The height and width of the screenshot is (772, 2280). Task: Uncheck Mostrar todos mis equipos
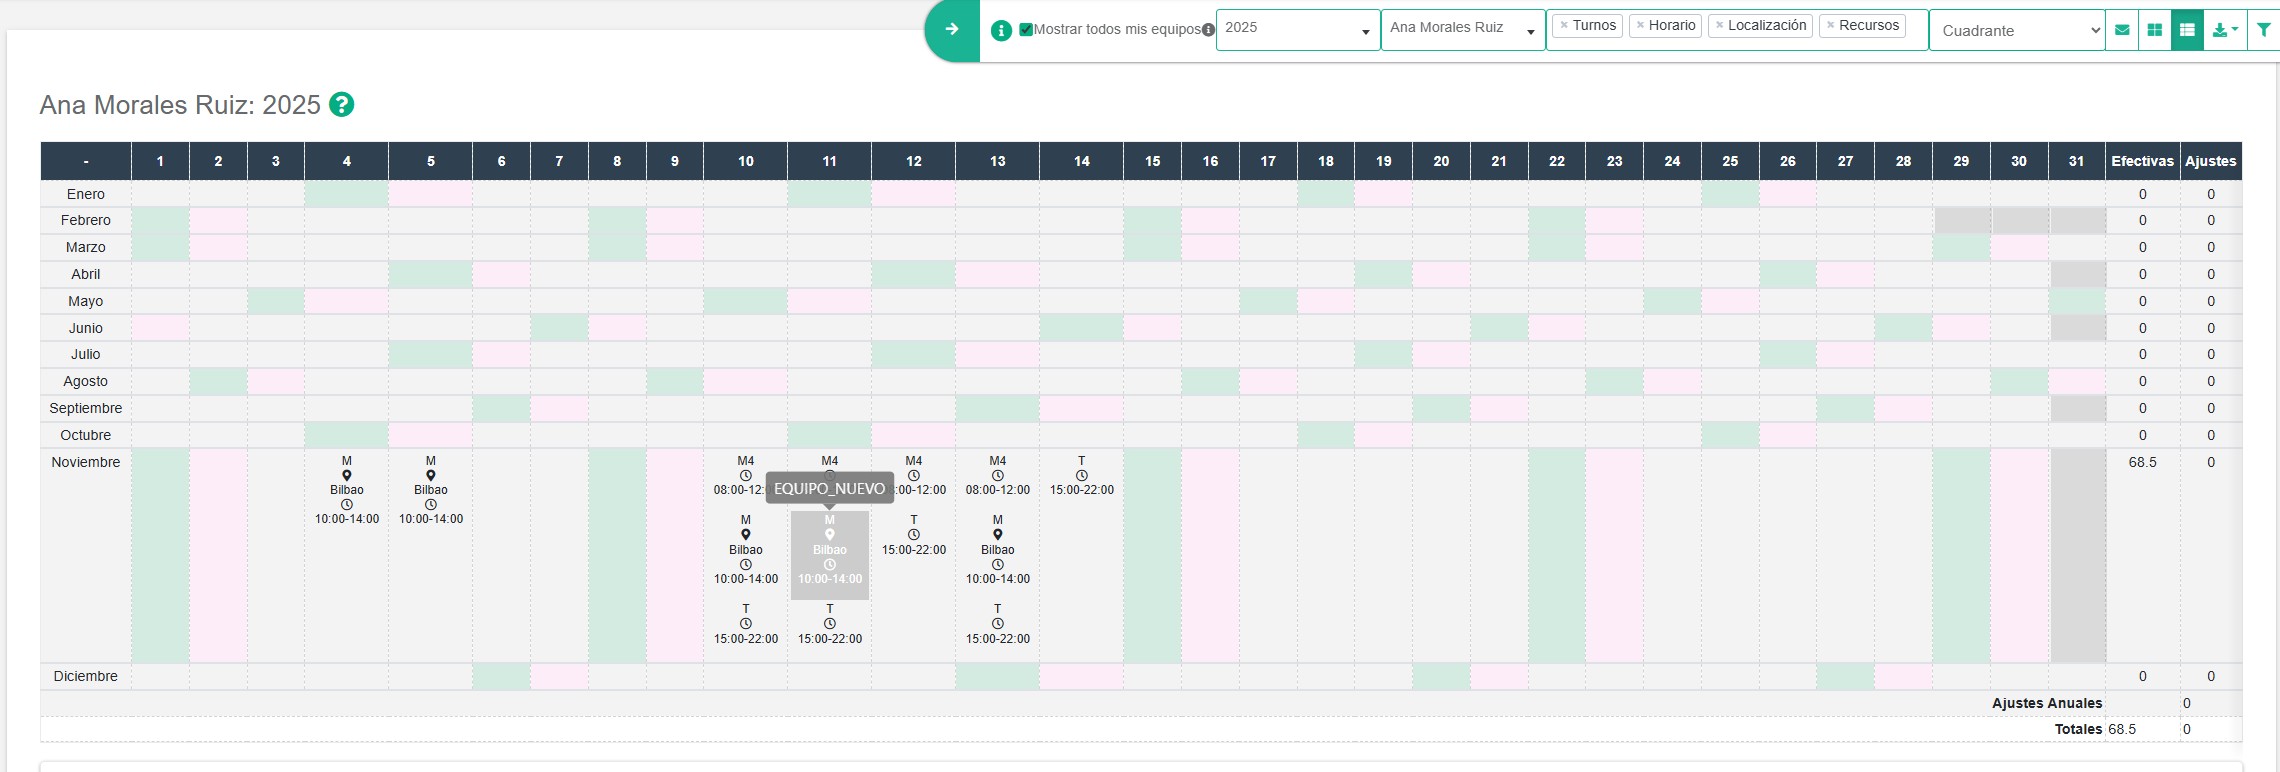coord(1026,29)
